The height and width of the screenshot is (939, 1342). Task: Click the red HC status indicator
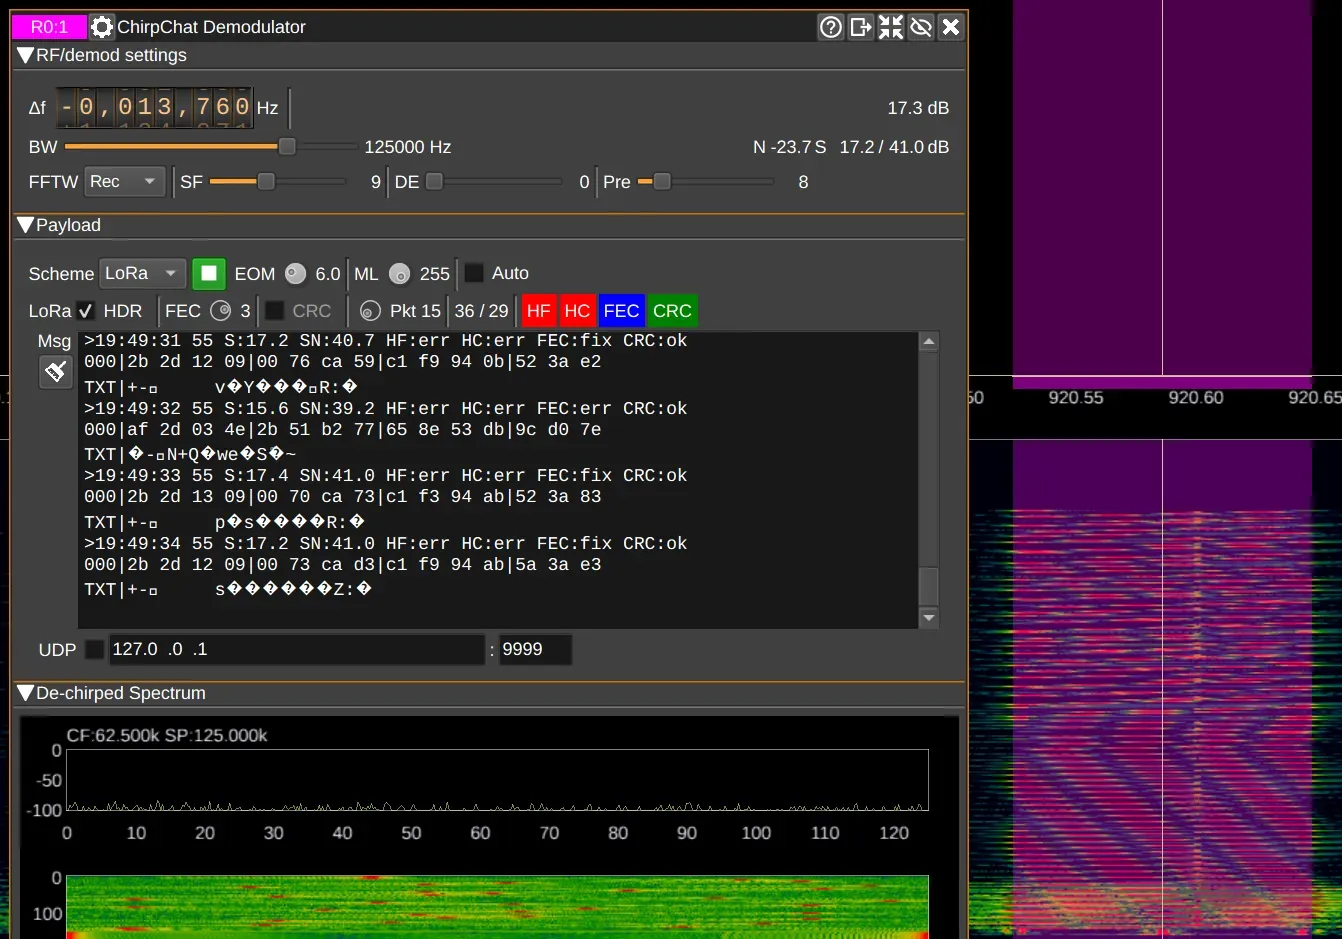(x=577, y=311)
